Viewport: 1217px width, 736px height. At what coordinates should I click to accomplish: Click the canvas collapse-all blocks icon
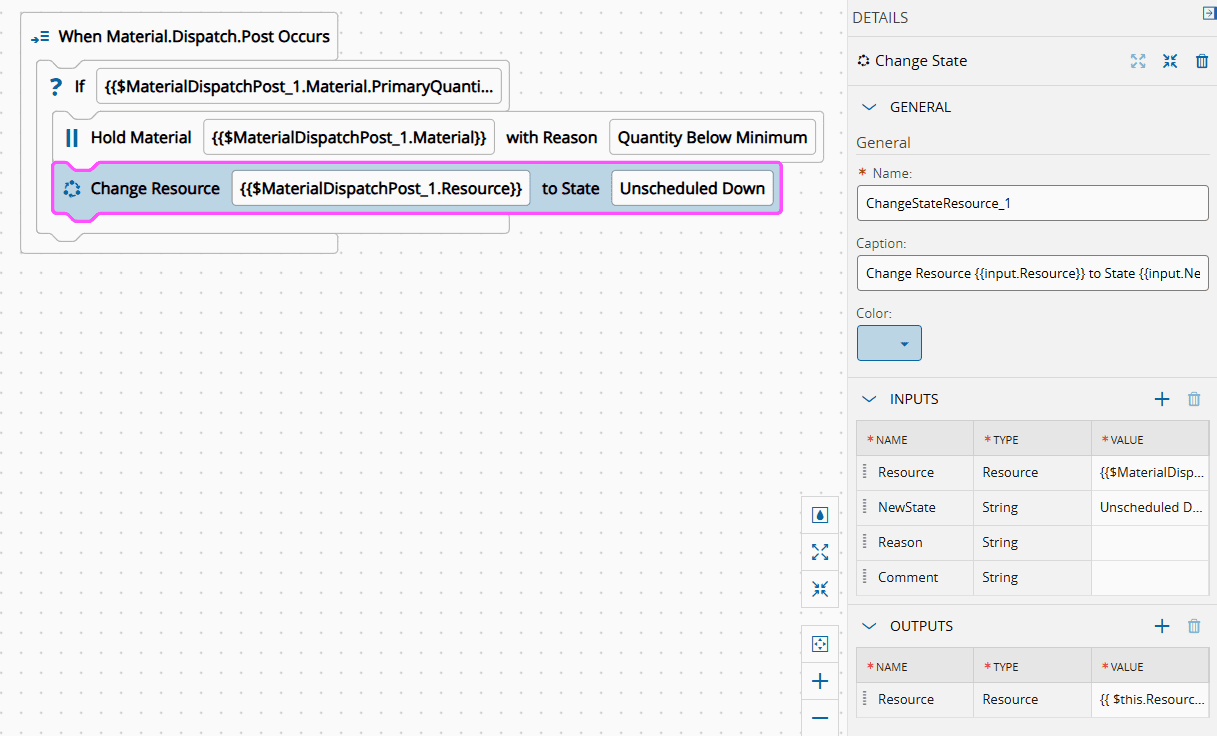pyautogui.click(x=820, y=589)
